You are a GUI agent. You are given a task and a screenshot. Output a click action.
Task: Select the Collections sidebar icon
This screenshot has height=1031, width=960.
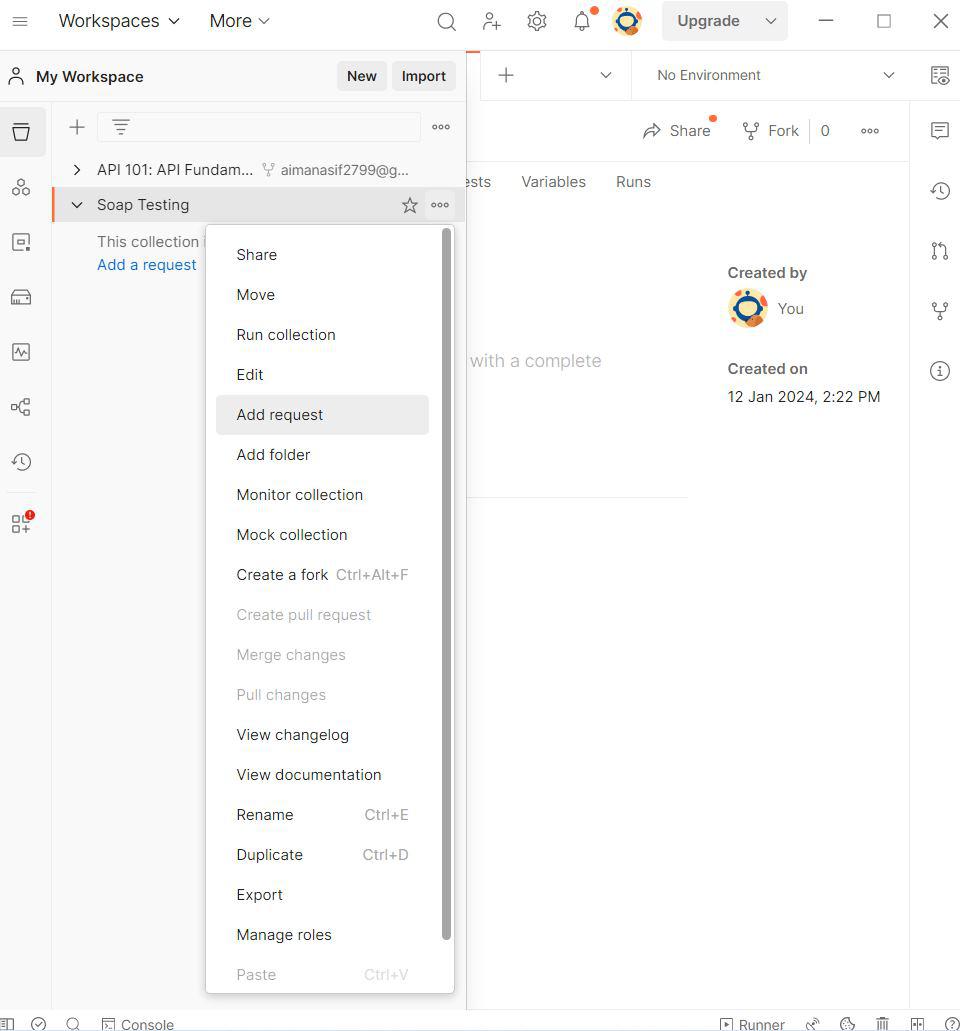click(21, 132)
